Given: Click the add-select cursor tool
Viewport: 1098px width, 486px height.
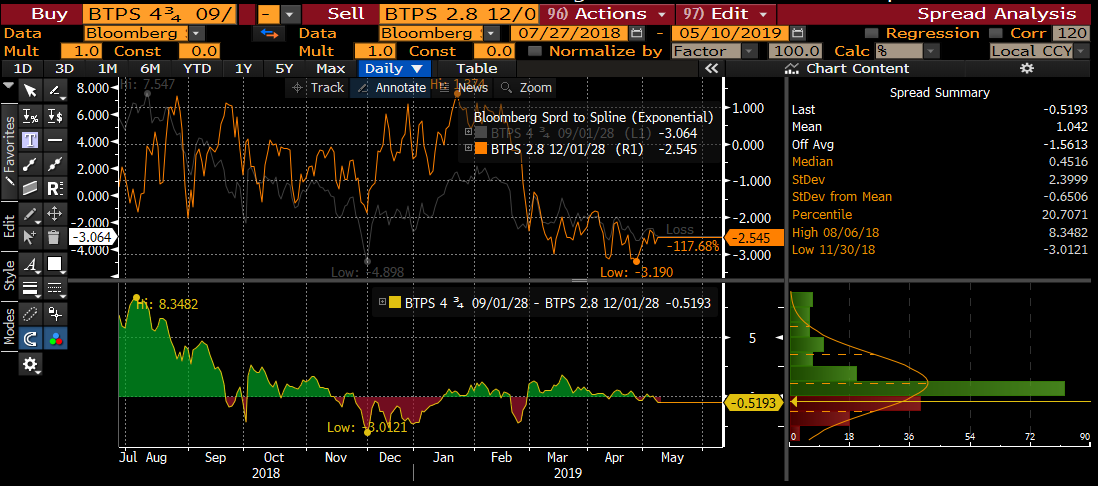Looking at the screenshot, I should click(x=30, y=237).
